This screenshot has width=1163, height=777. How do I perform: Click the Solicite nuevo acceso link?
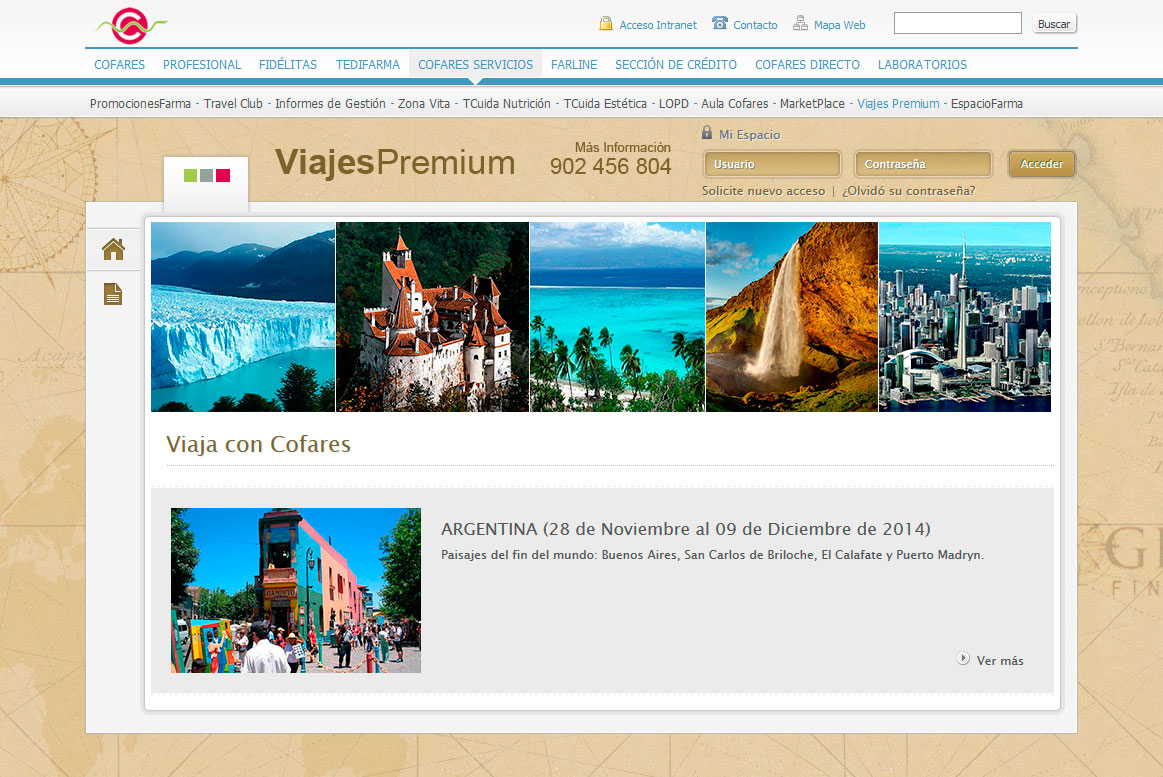(763, 190)
